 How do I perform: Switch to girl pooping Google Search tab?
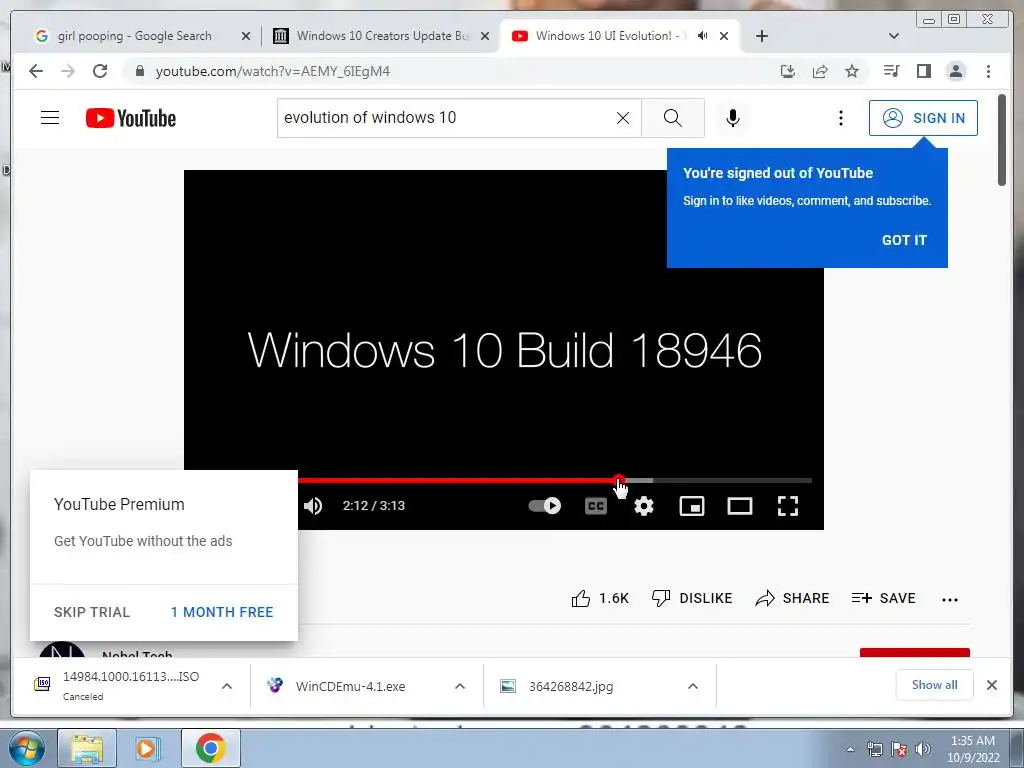(x=134, y=36)
